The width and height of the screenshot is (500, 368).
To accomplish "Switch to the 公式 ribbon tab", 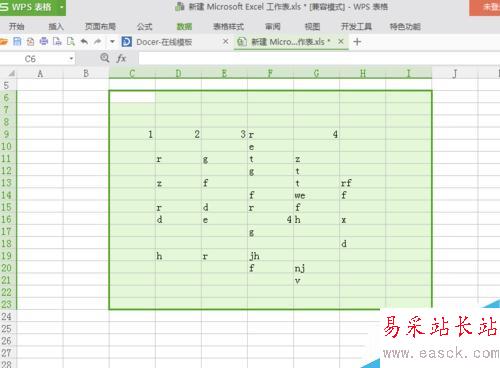I will pos(144,26).
